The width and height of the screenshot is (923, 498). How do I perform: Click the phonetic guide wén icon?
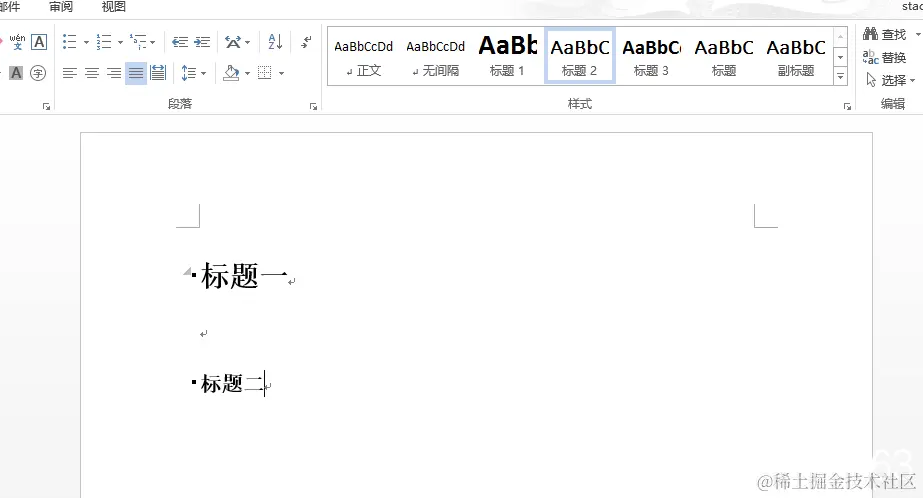click(x=17, y=42)
